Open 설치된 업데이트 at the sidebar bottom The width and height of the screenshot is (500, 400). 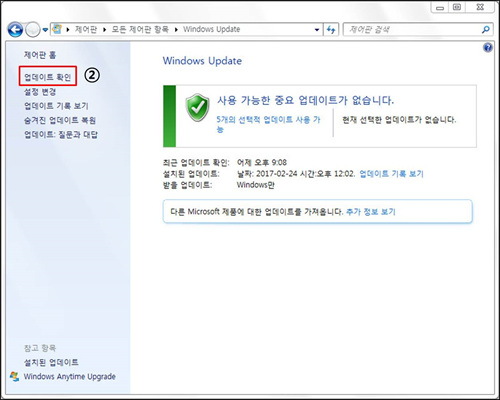pos(51,362)
